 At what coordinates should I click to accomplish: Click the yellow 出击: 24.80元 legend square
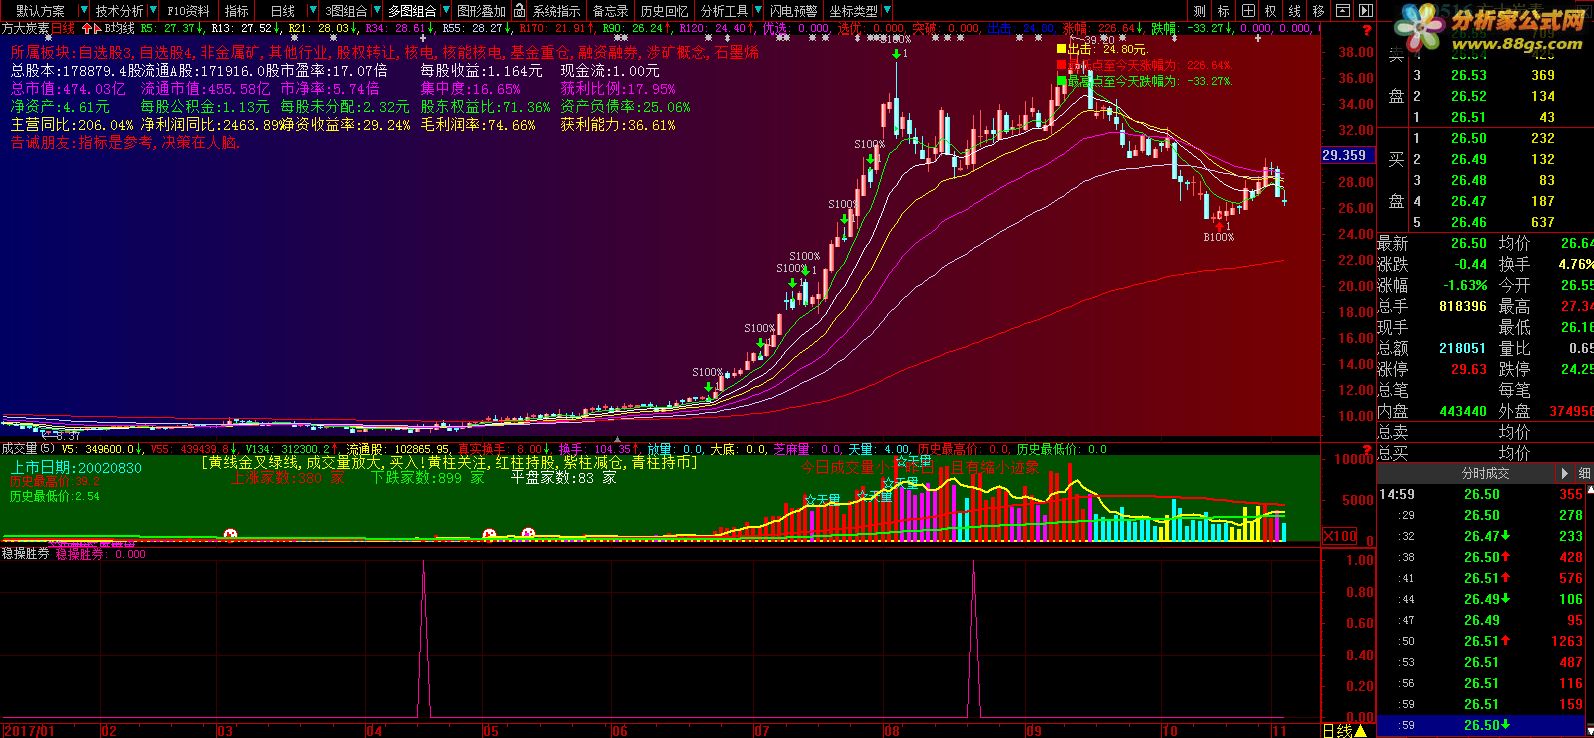coord(1063,48)
